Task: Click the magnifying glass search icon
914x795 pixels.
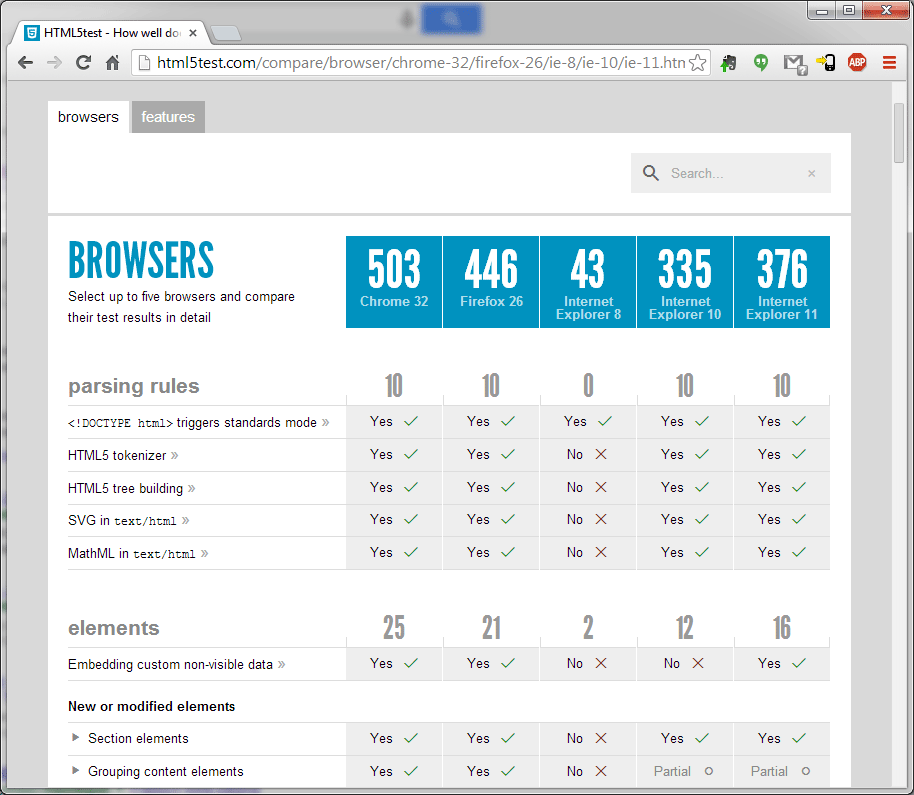Action: click(x=651, y=173)
